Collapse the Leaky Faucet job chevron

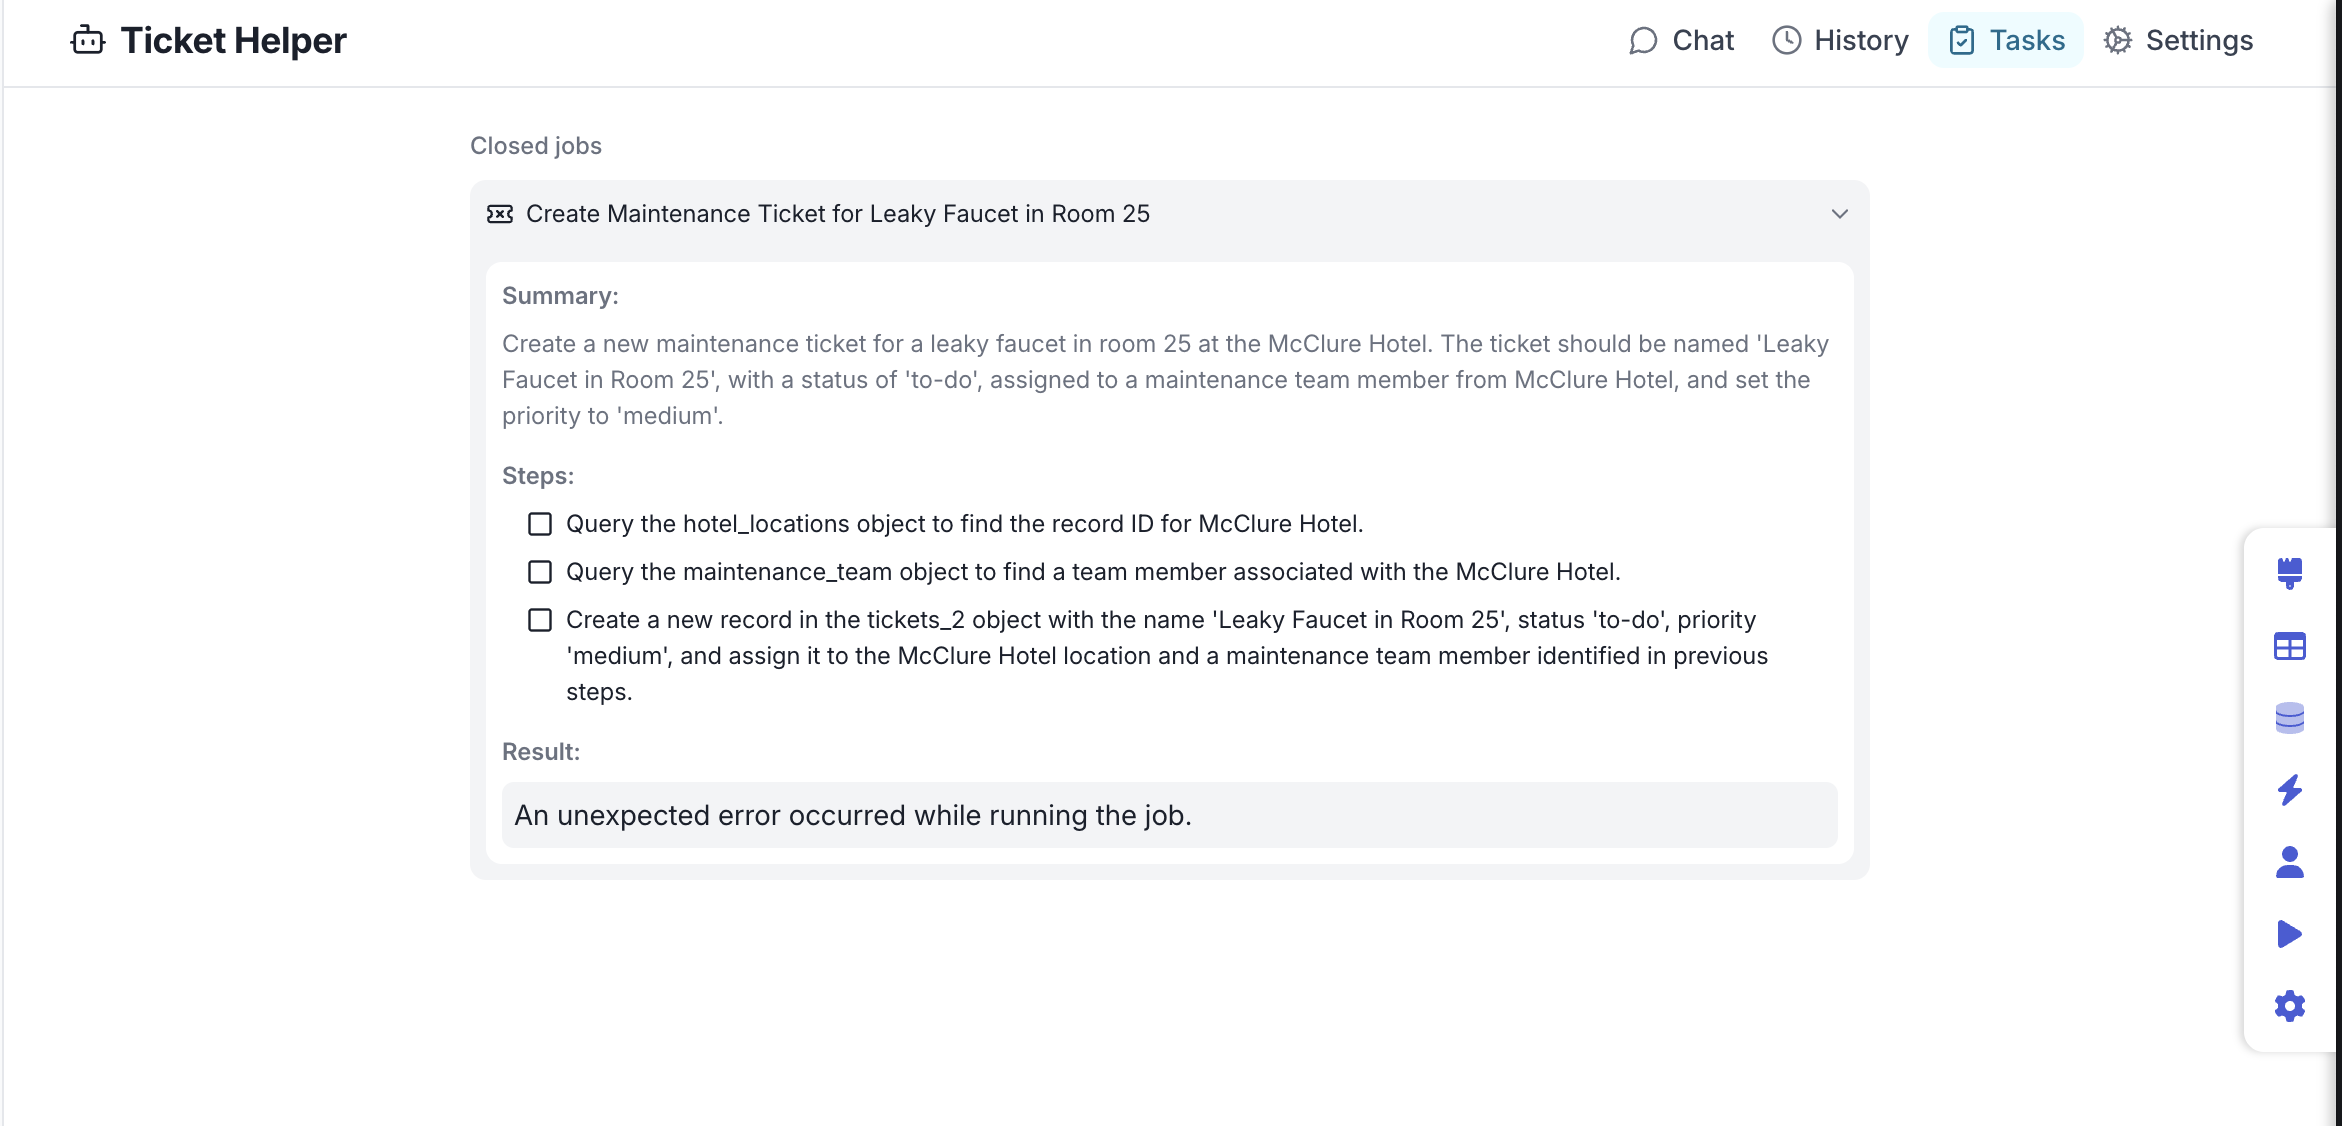pos(1839,214)
